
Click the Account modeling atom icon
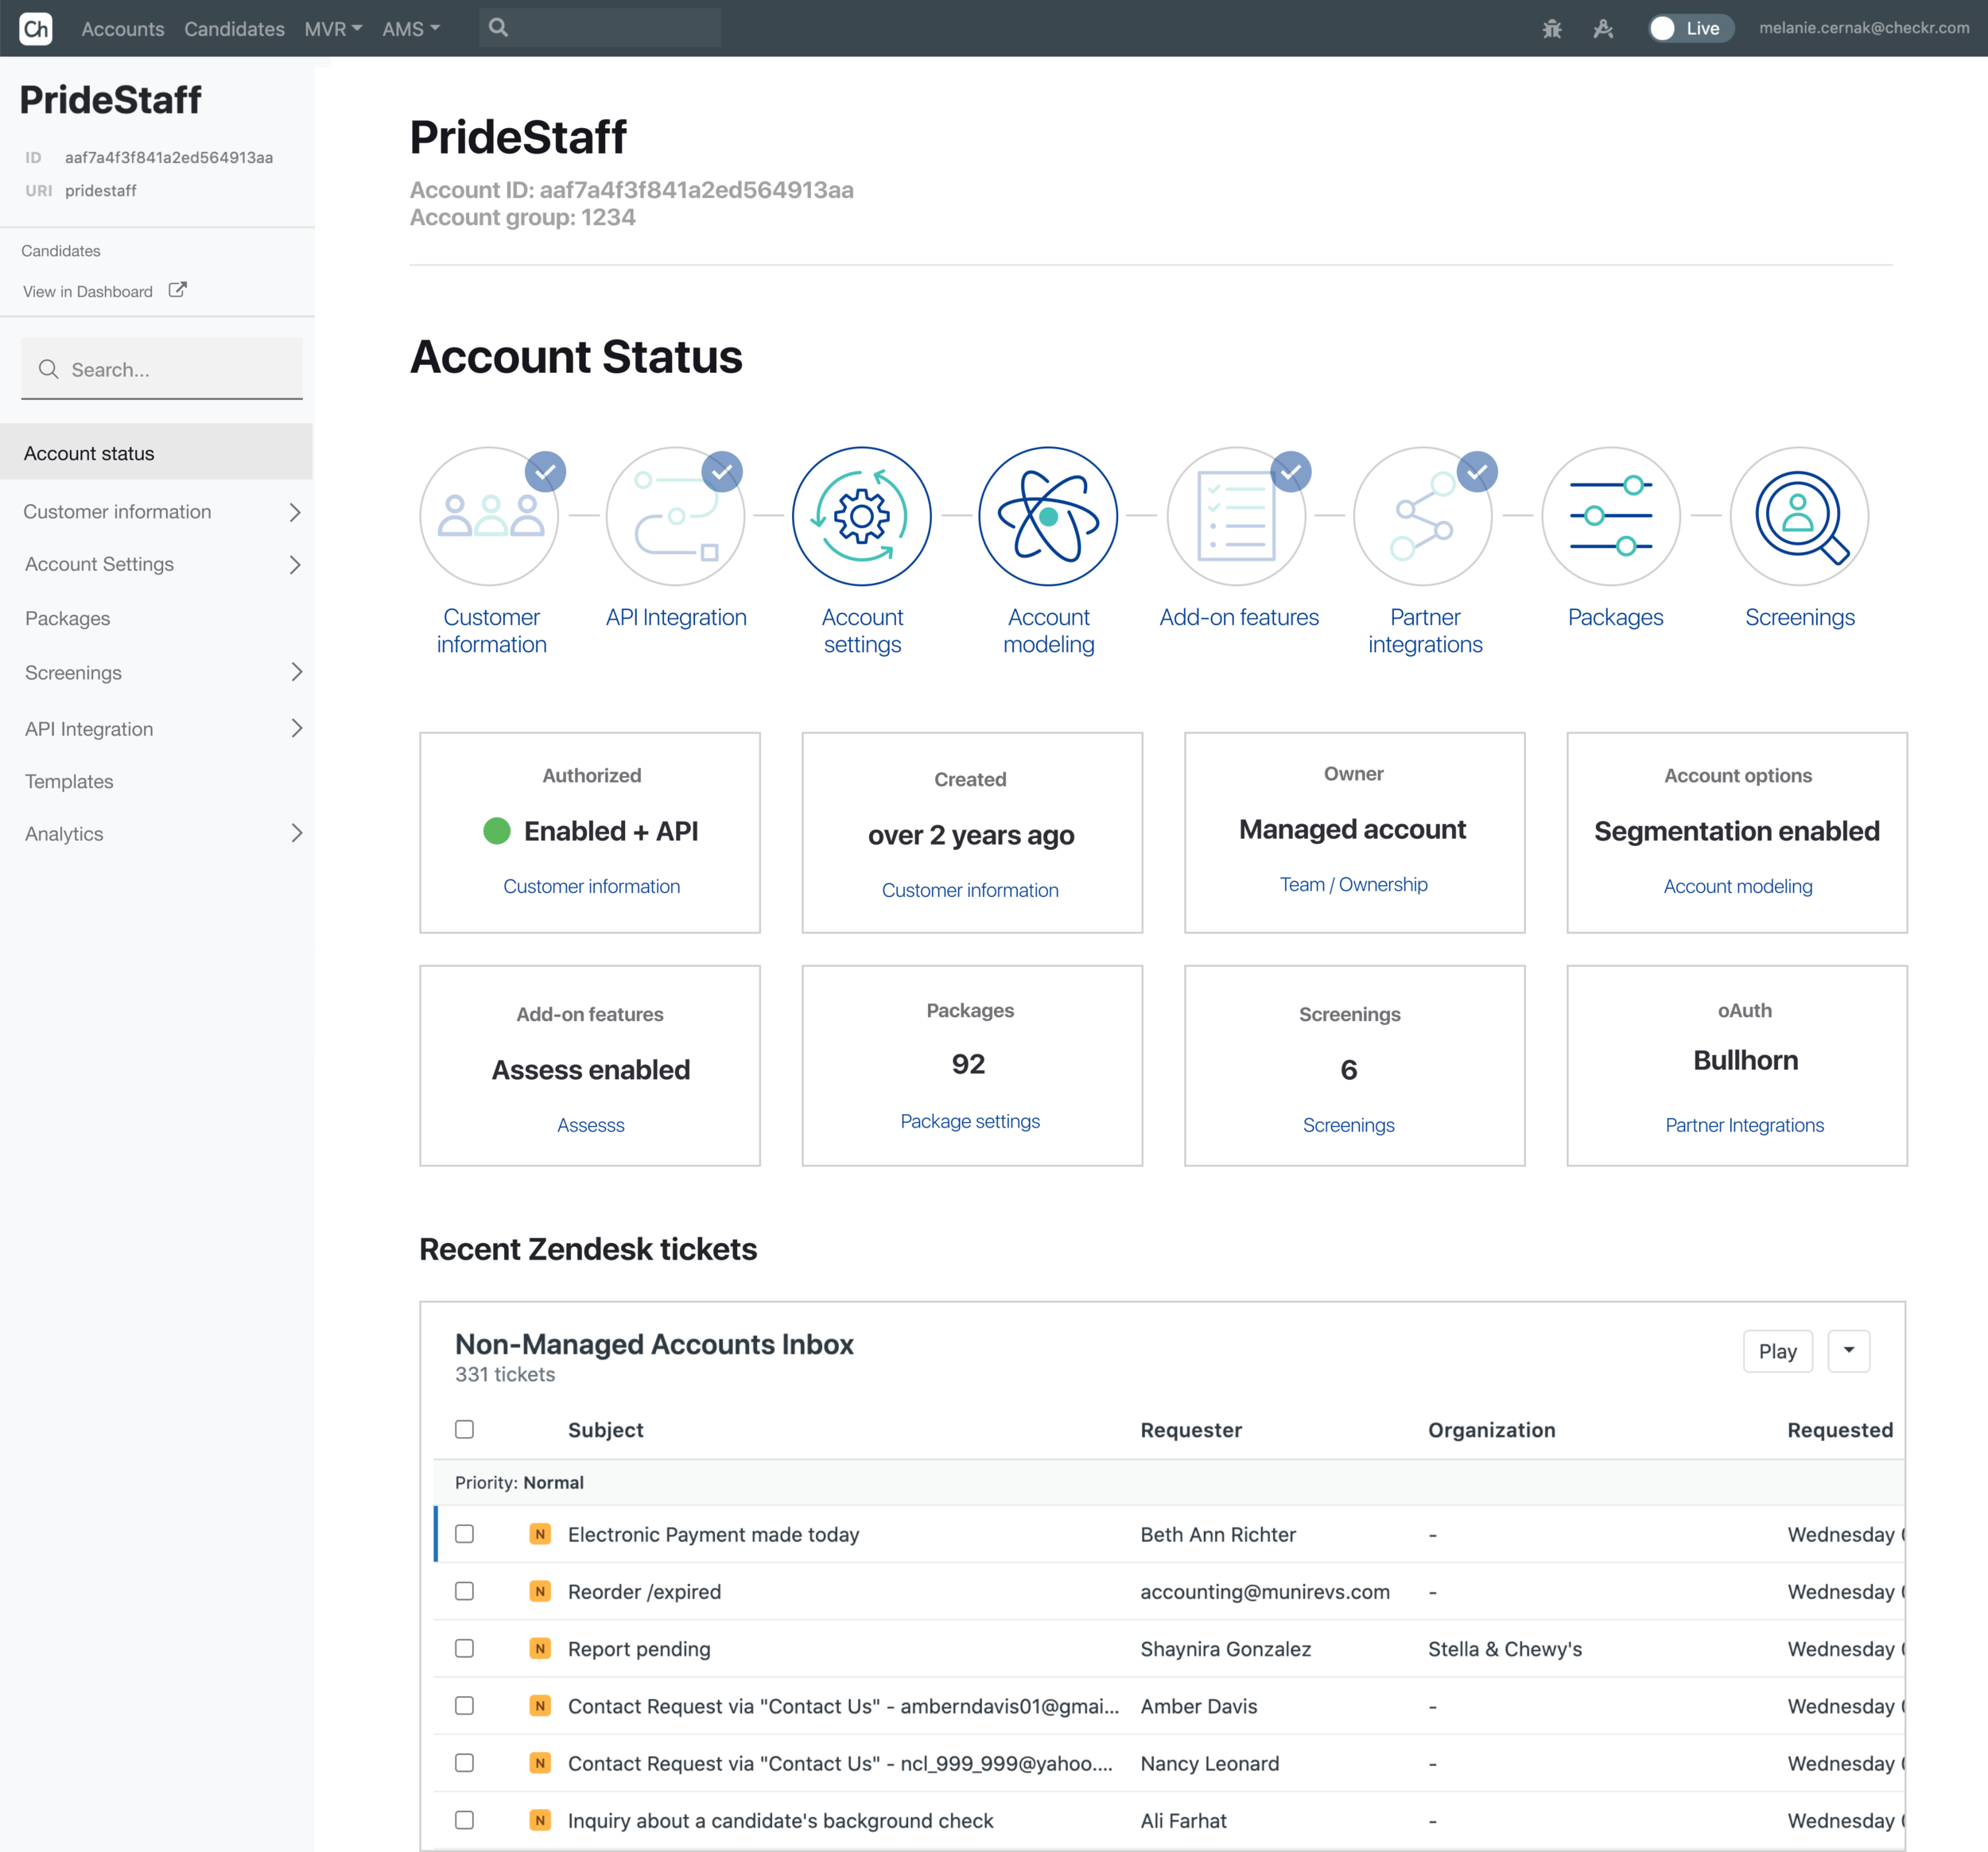[x=1048, y=516]
